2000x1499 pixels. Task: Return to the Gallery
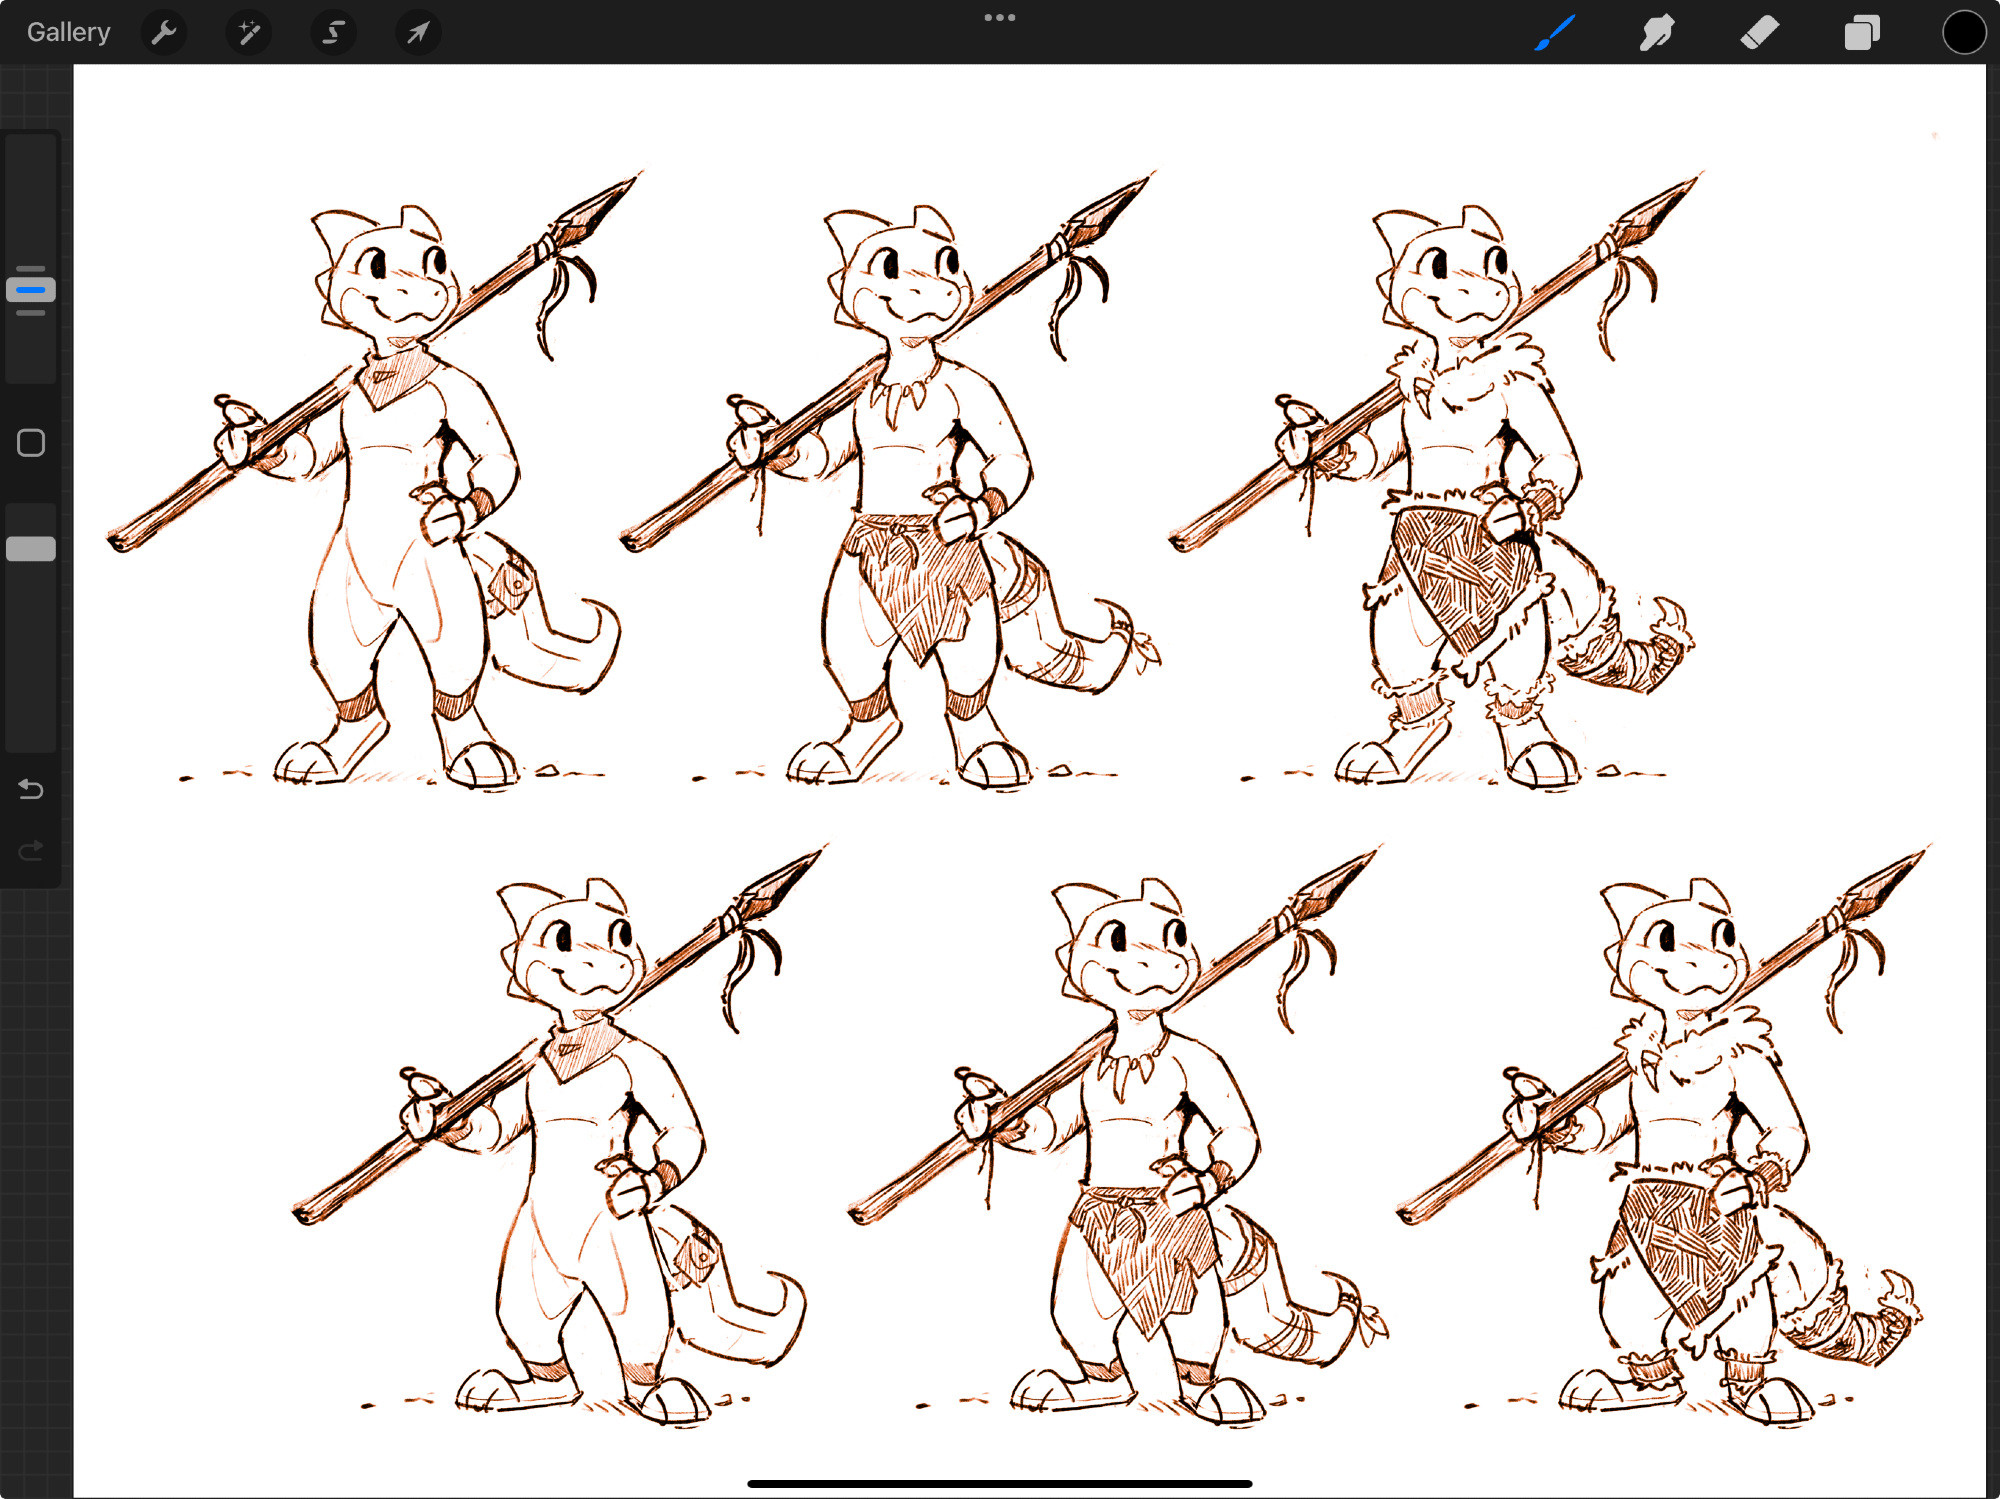(68, 32)
